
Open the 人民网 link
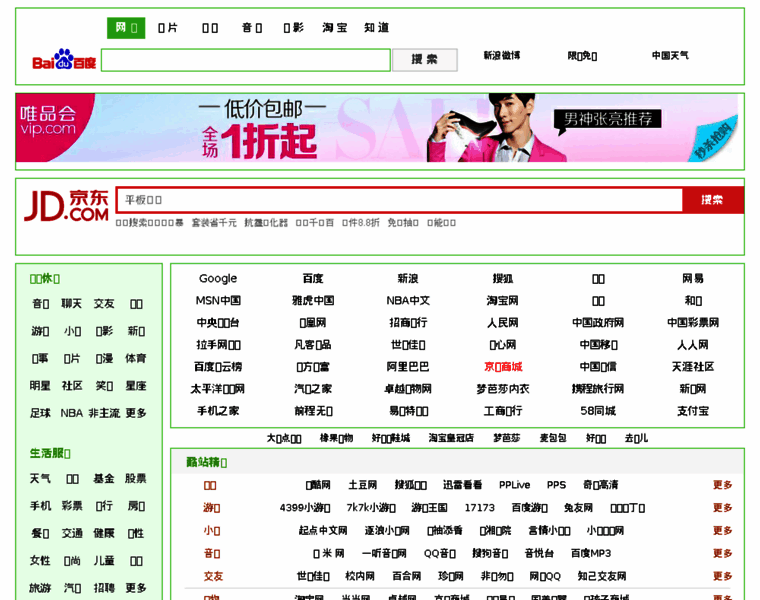point(503,322)
